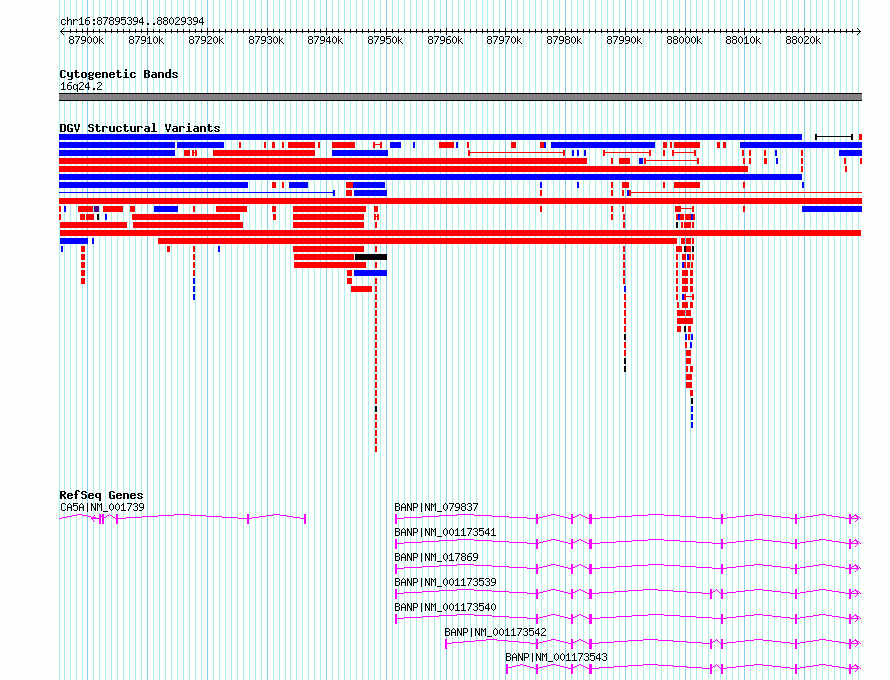Screen dimensions: 890x680
Task: Click the chr16:87895394..88029394 coordinate label
Action: click(132, 21)
